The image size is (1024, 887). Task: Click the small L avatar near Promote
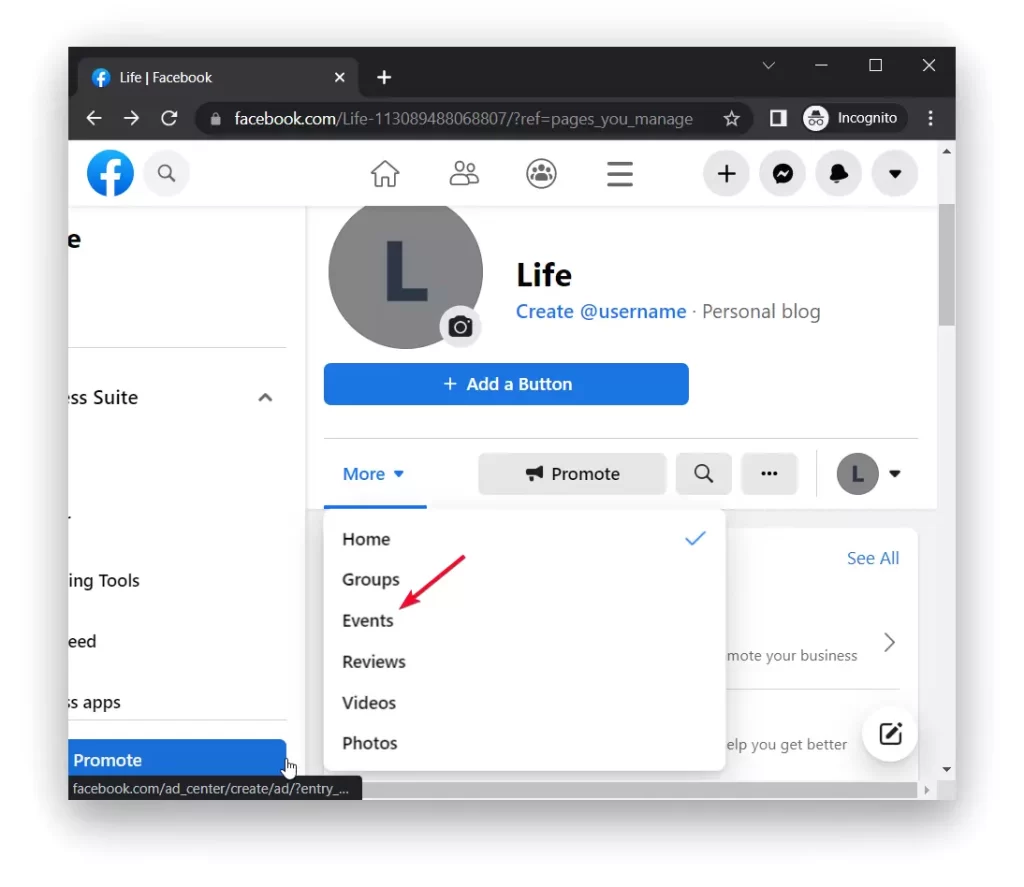[857, 474]
